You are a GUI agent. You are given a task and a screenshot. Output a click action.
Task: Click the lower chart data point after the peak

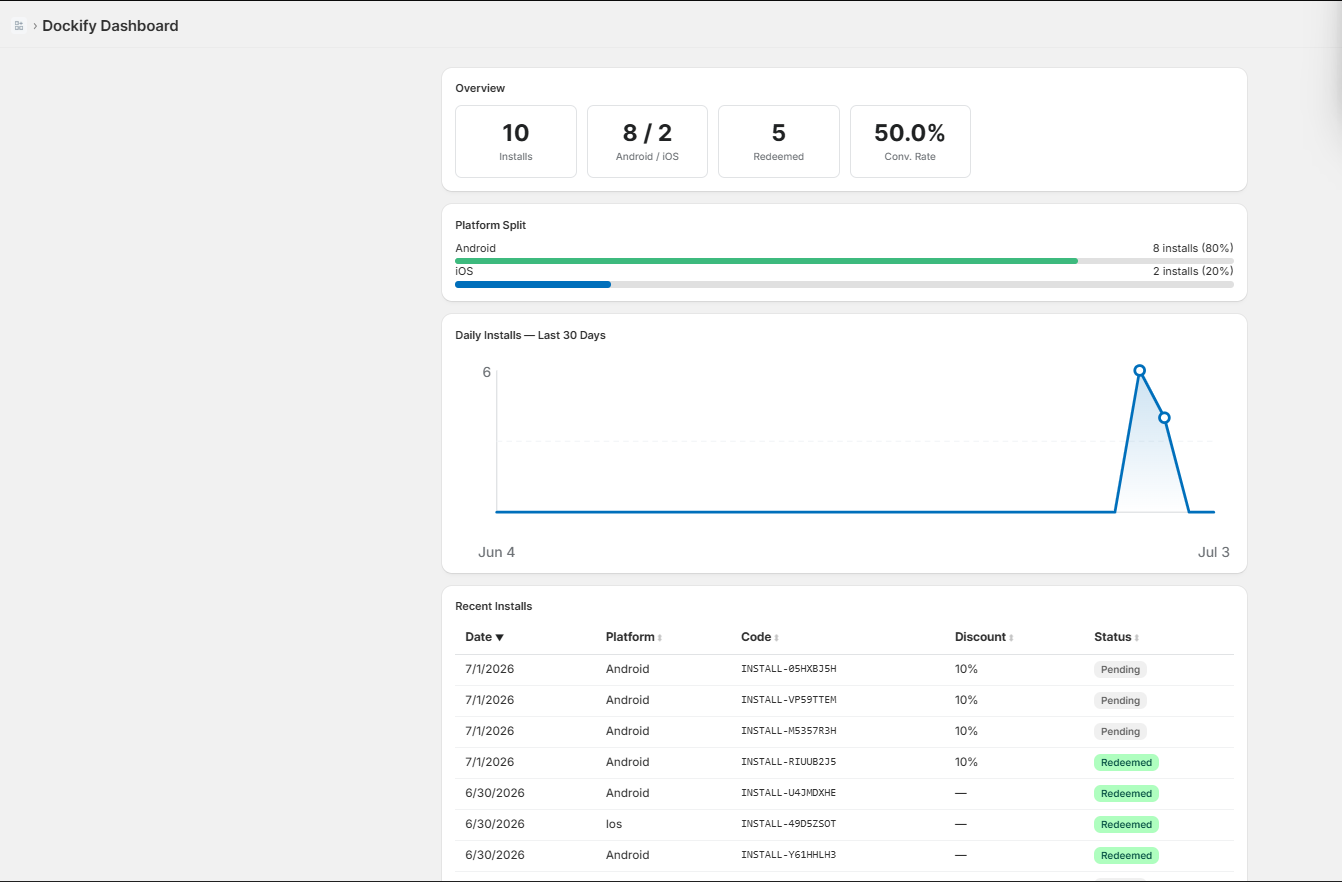[1164, 417]
